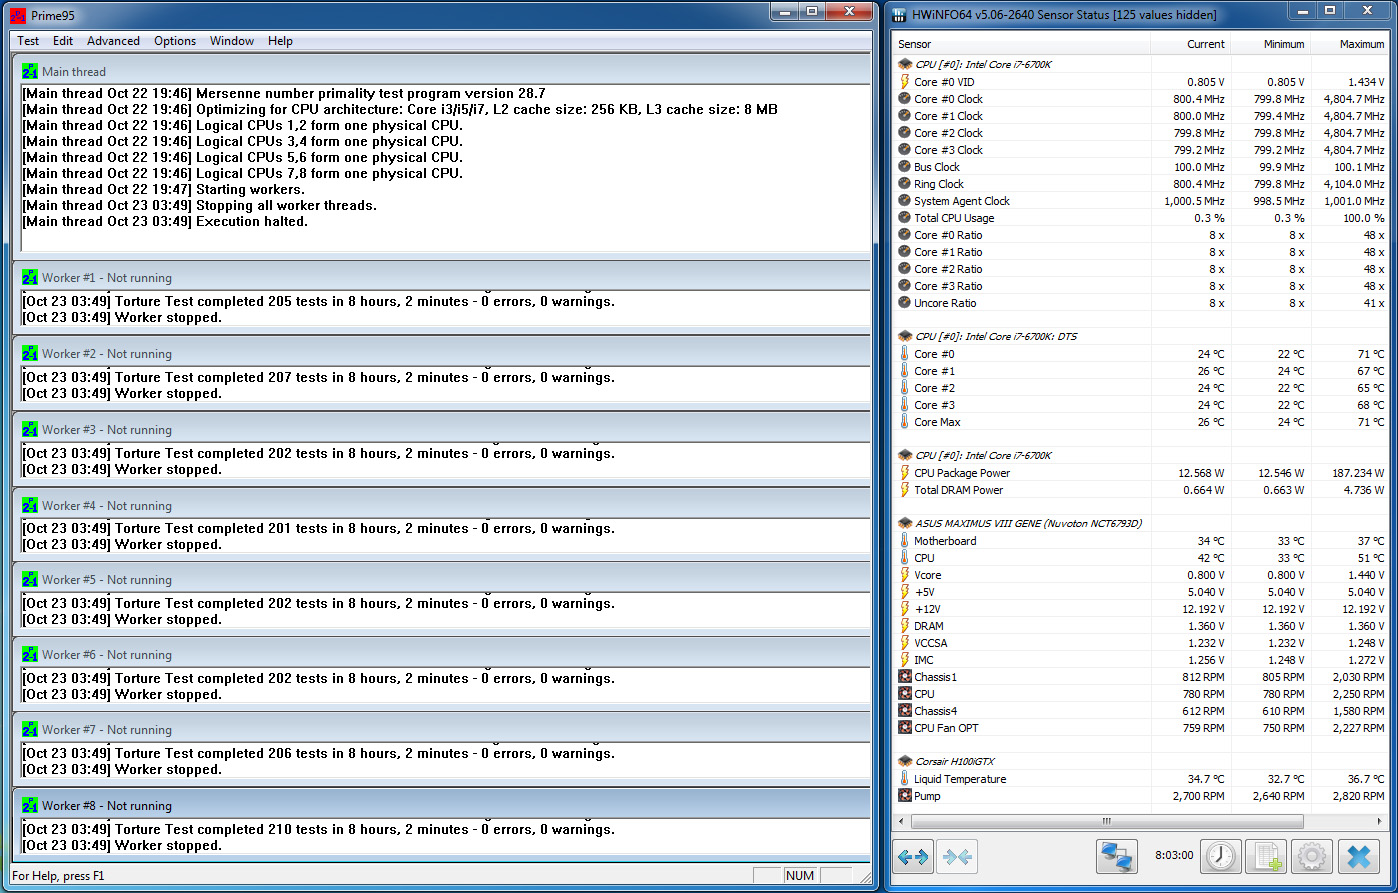Click the right arrow of HWiNFO horizontal scrollbar
Screen dimensions: 1398x893
(x=1379, y=821)
